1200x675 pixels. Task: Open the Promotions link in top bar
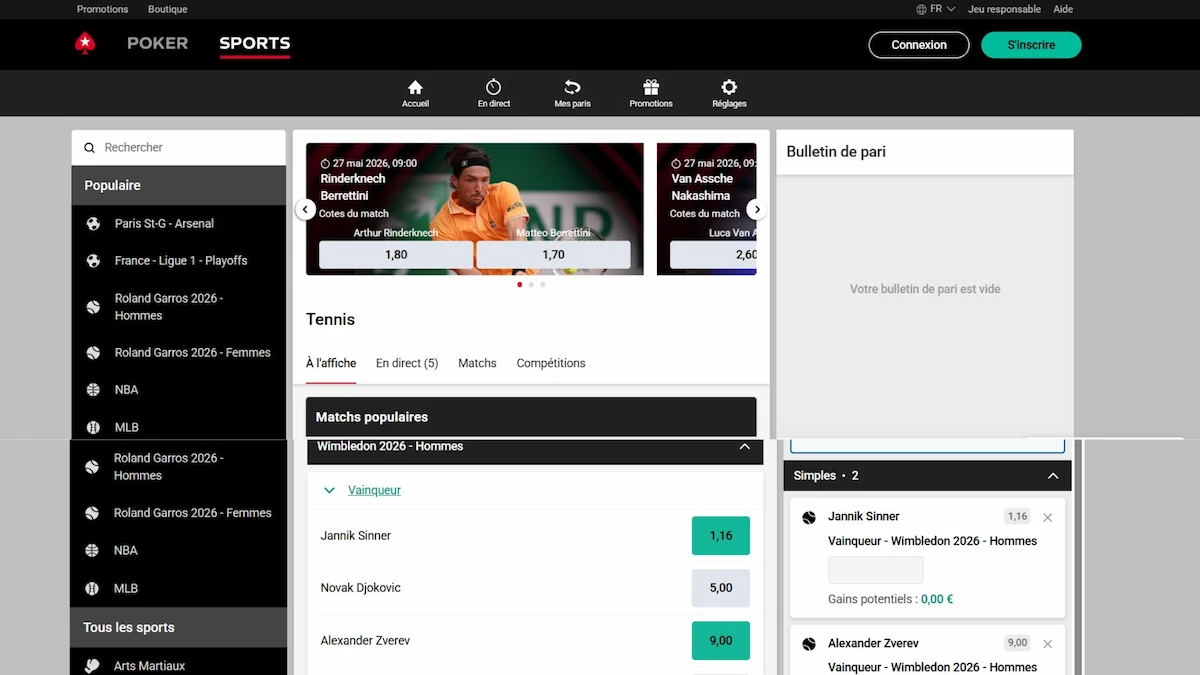[x=103, y=9]
